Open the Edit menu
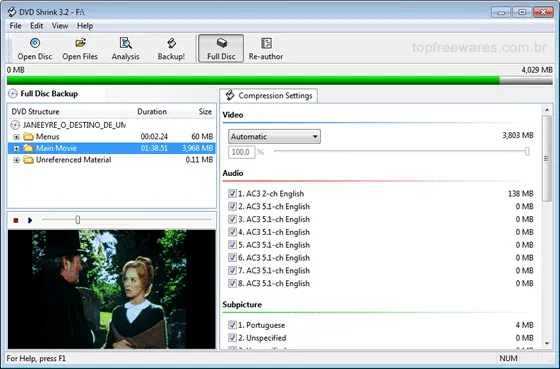 [36, 26]
